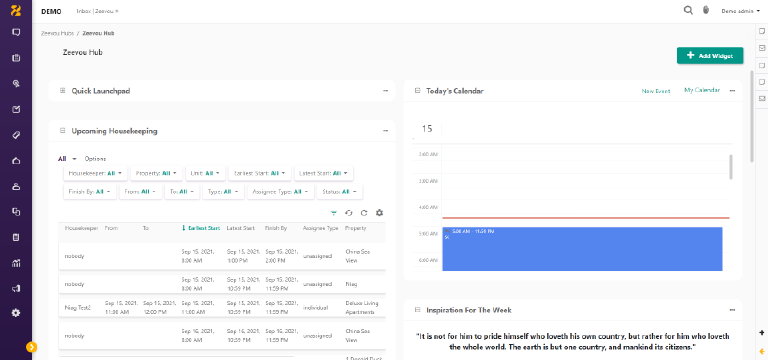Screen dimensions: 768x360
Task: Open the Today's Calendar options menu
Action: point(732,91)
